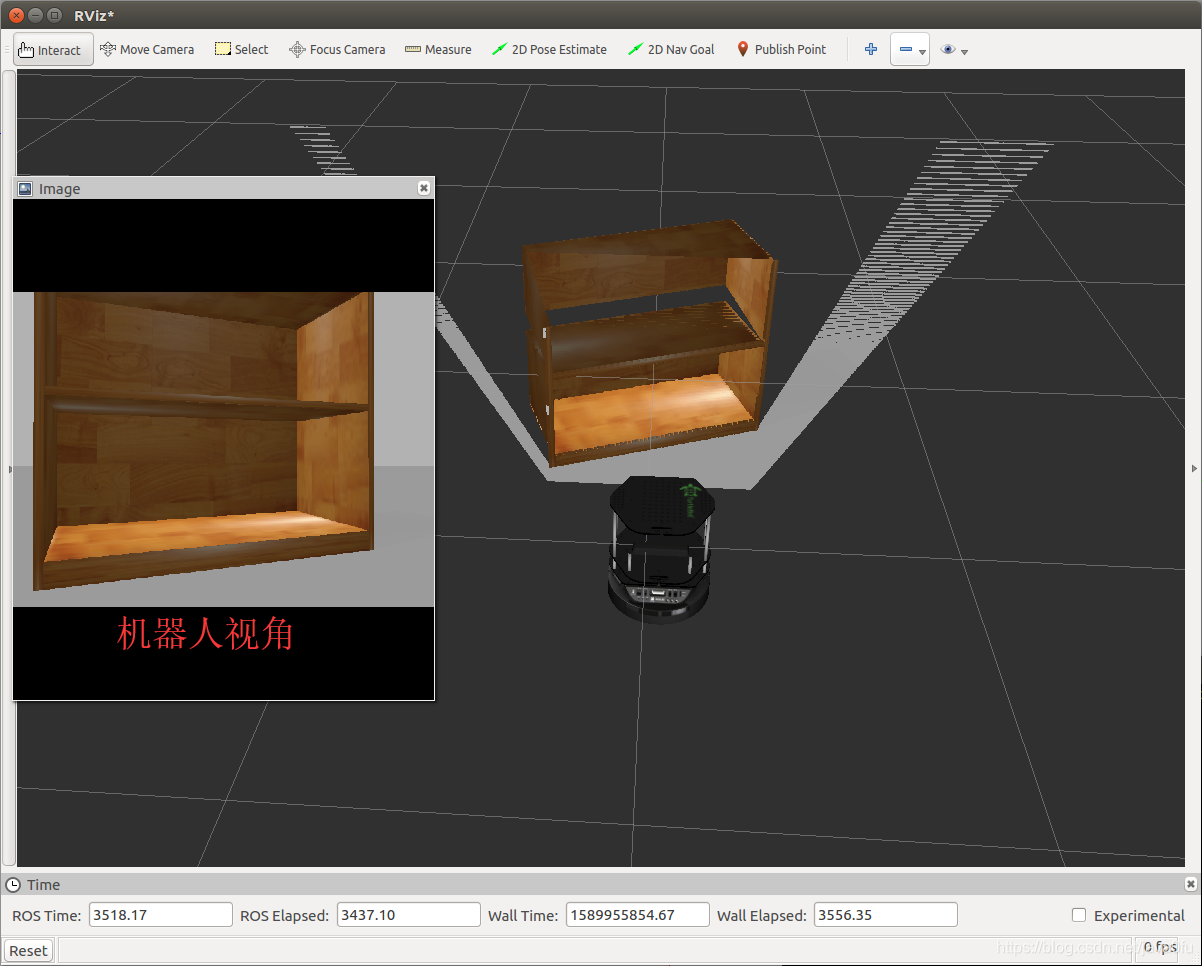1202x966 pixels.
Task: Open the eye visibility dropdown in toolbar
Action: point(954,50)
